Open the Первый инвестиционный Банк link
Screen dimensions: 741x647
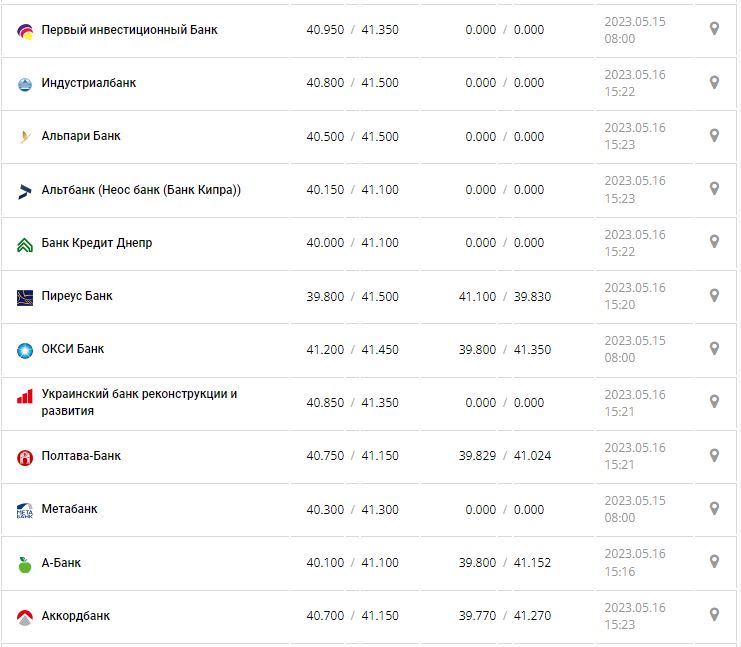click(x=129, y=30)
